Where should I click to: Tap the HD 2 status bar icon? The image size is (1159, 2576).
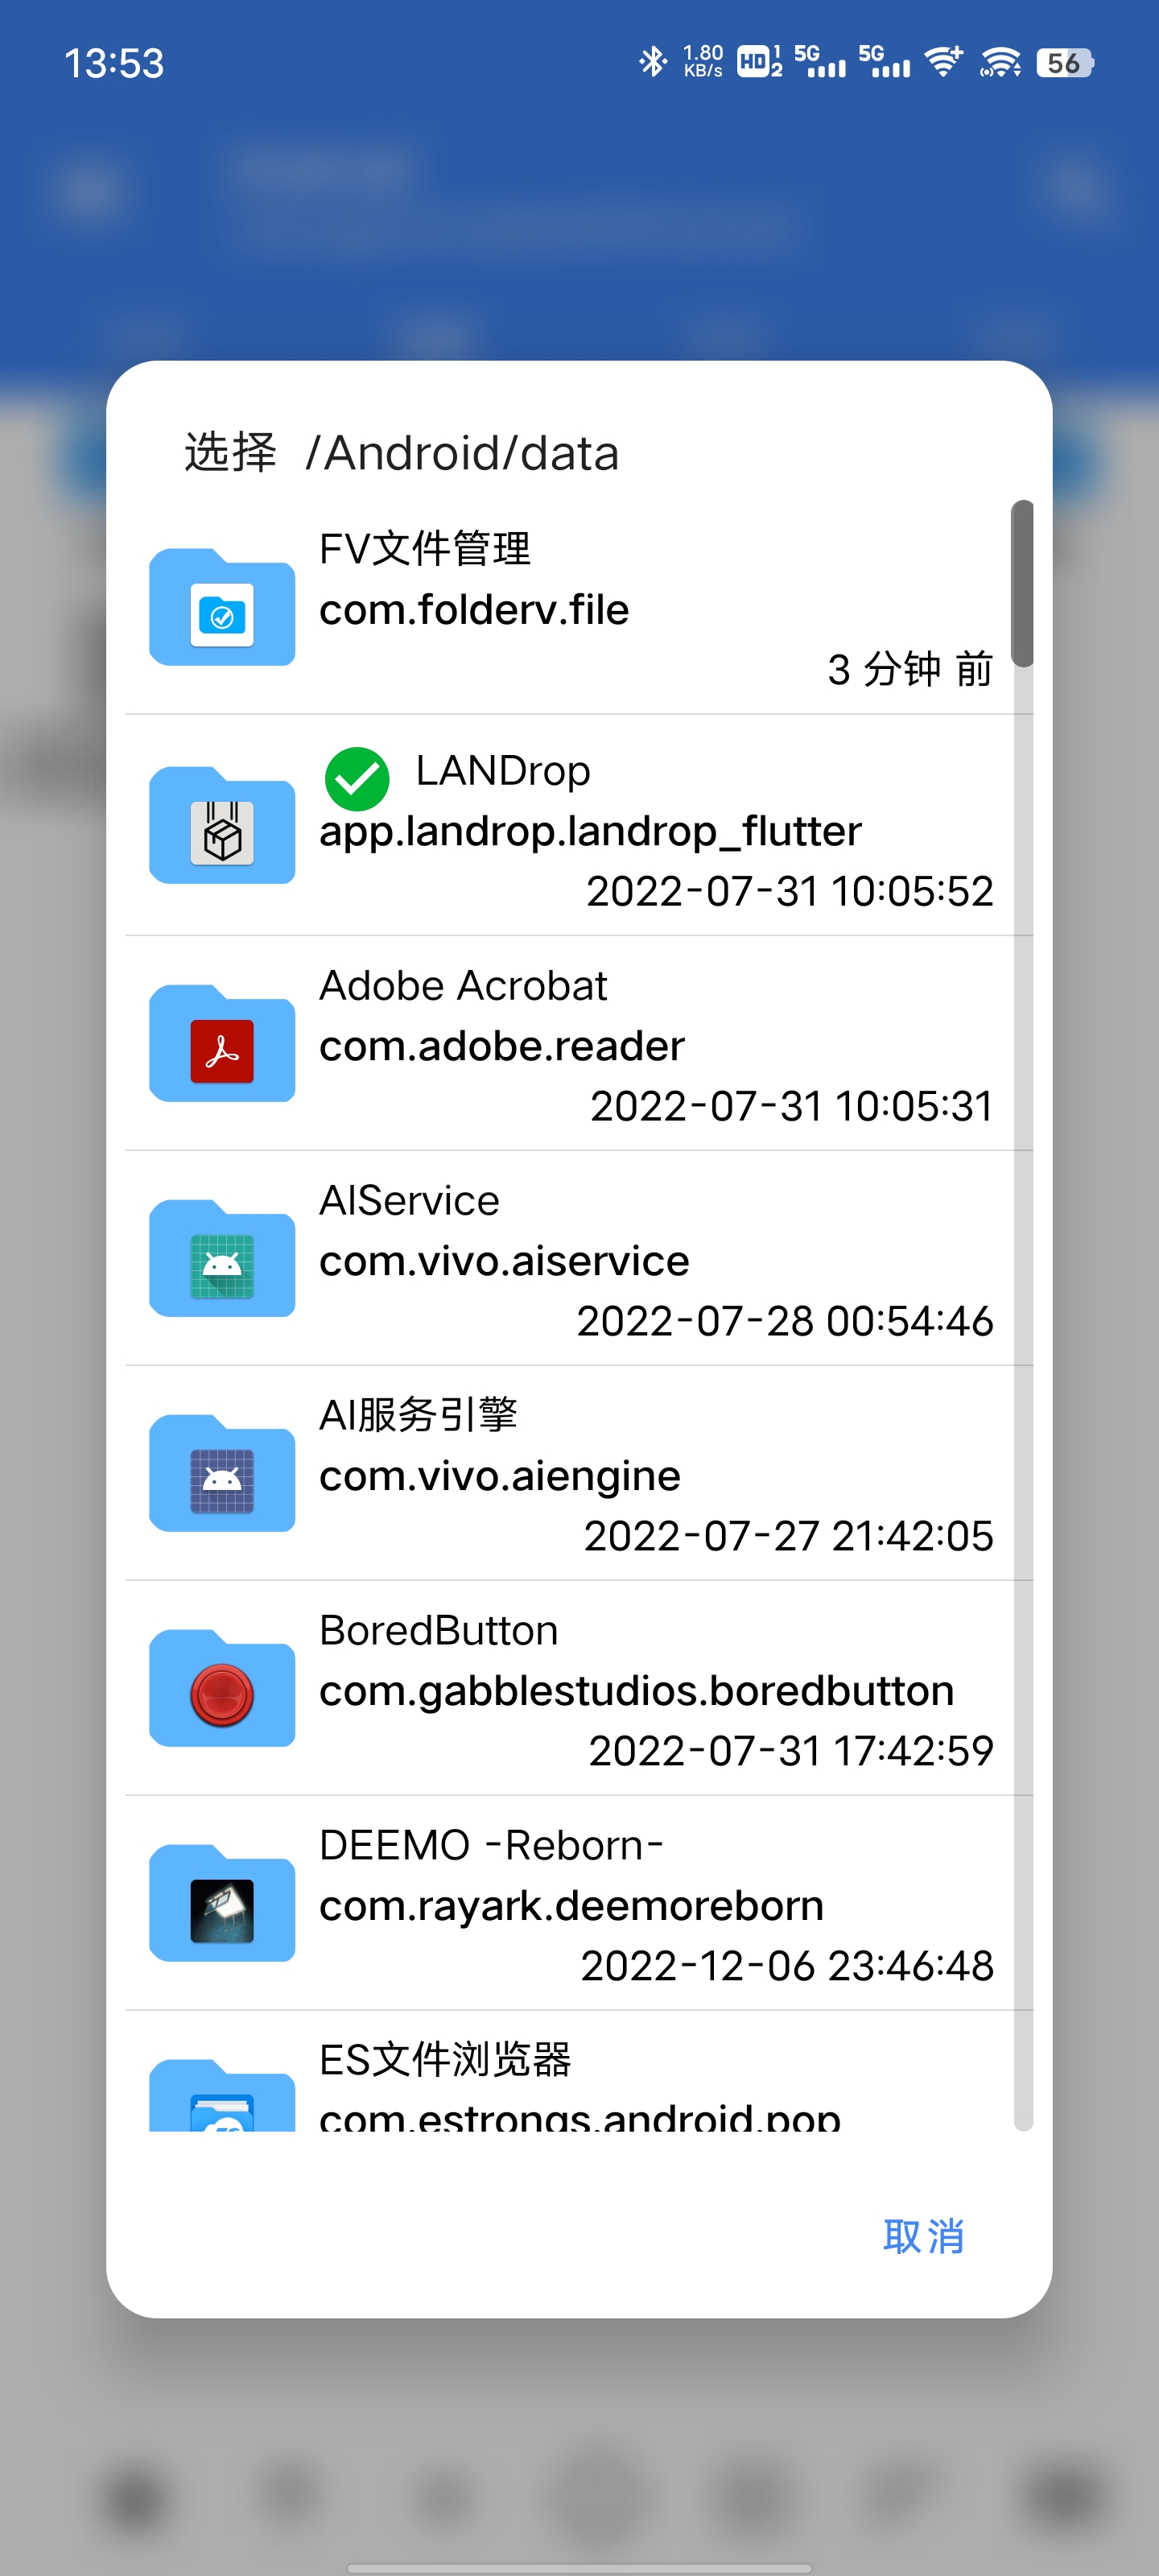click(759, 62)
